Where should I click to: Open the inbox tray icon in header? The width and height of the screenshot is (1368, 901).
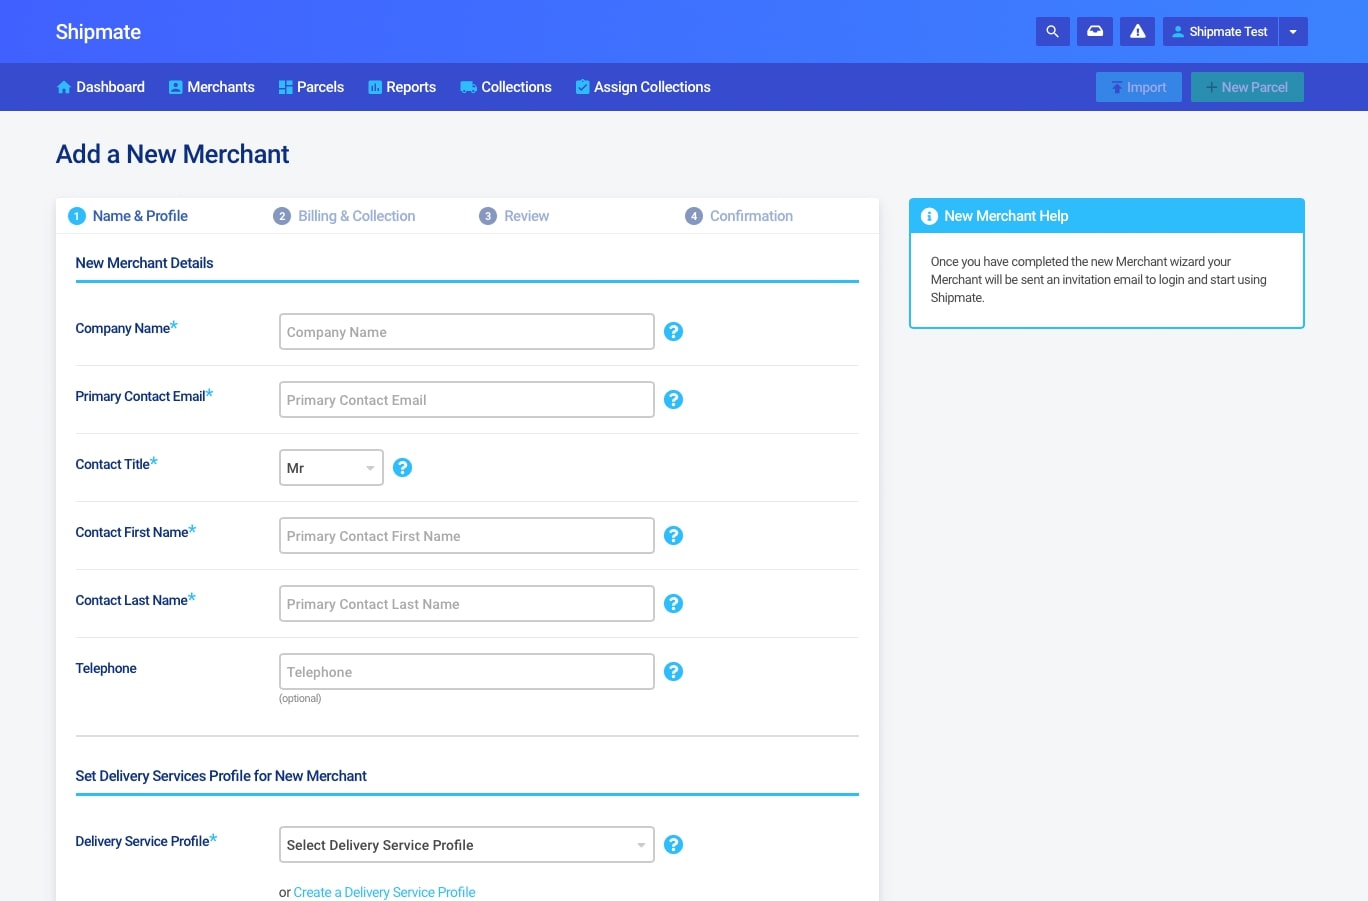(1095, 32)
